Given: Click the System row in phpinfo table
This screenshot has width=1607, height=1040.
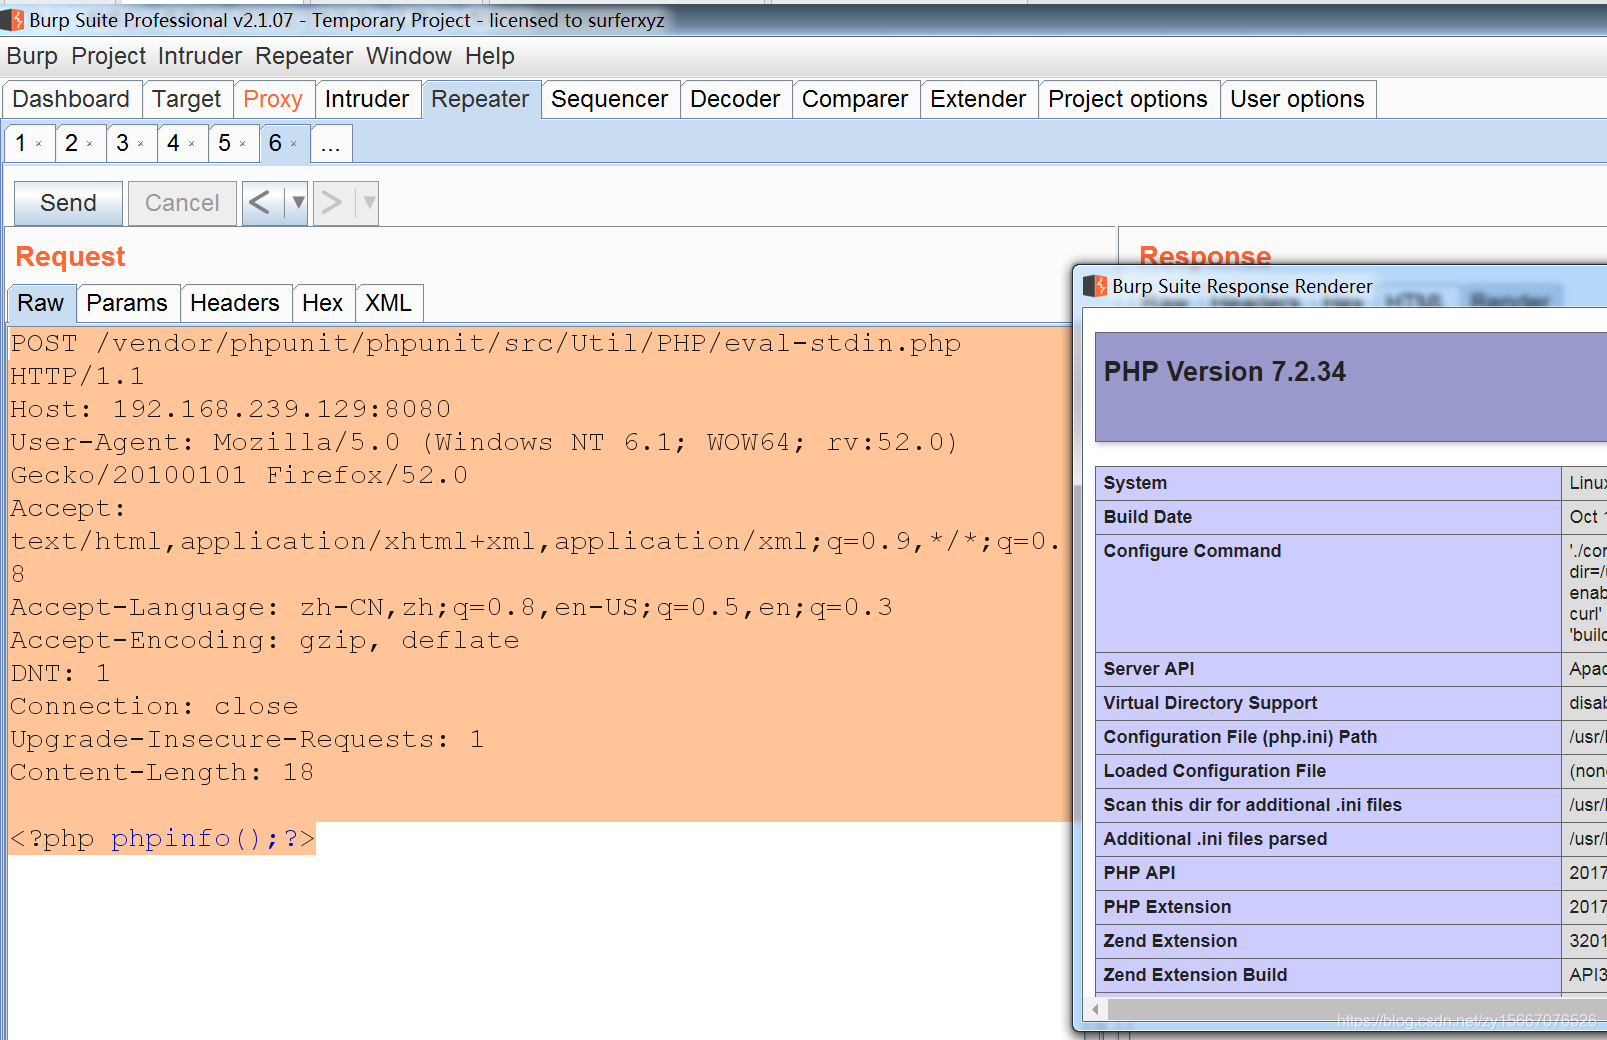Looking at the screenshot, I should (1351, 483).
